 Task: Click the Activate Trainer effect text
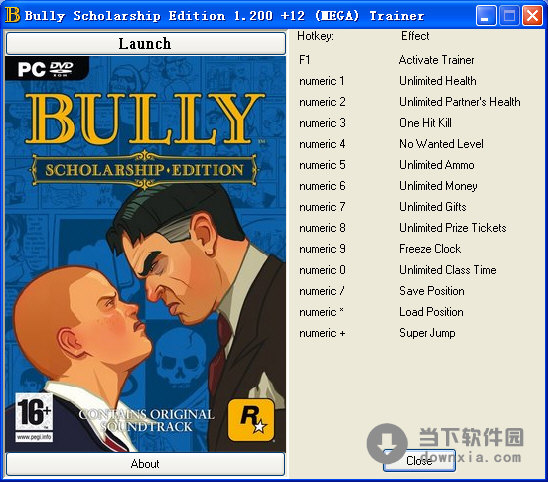(x=436, y=60)
